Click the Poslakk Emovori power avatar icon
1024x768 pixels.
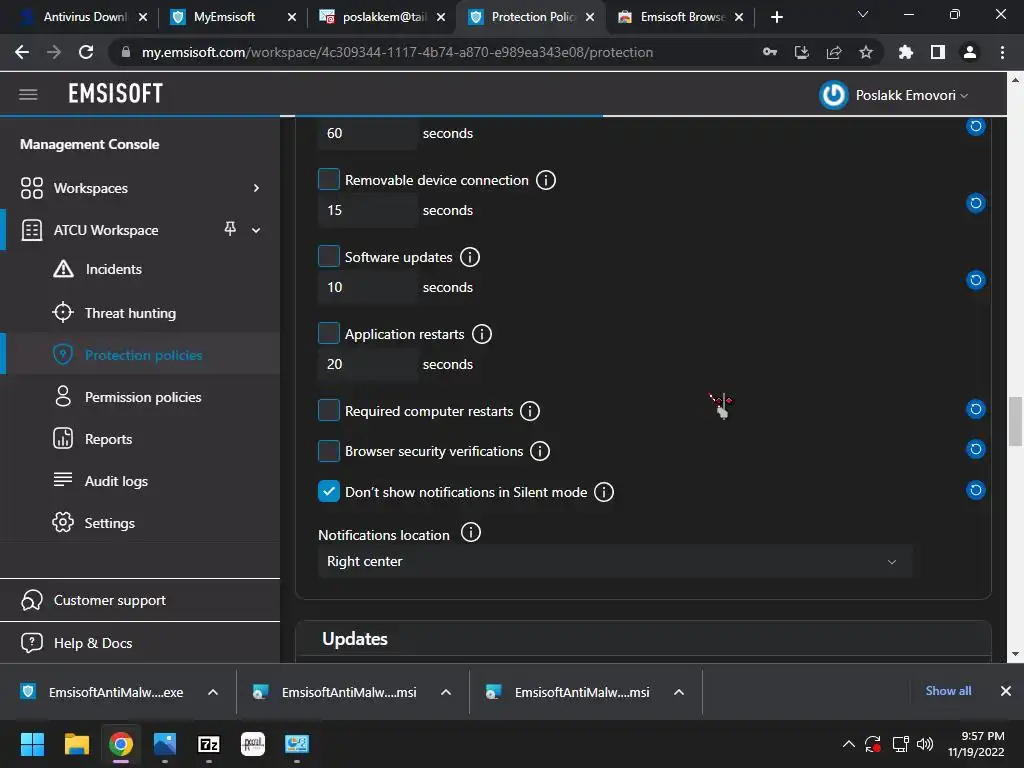[x=833, y=95]
